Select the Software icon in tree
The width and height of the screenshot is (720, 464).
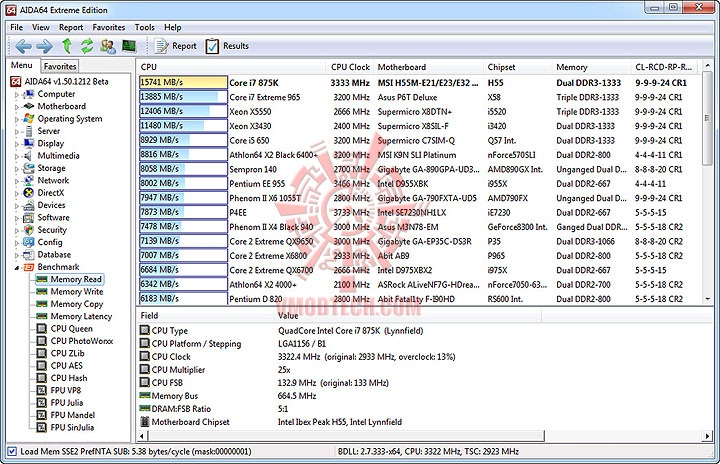29,218
